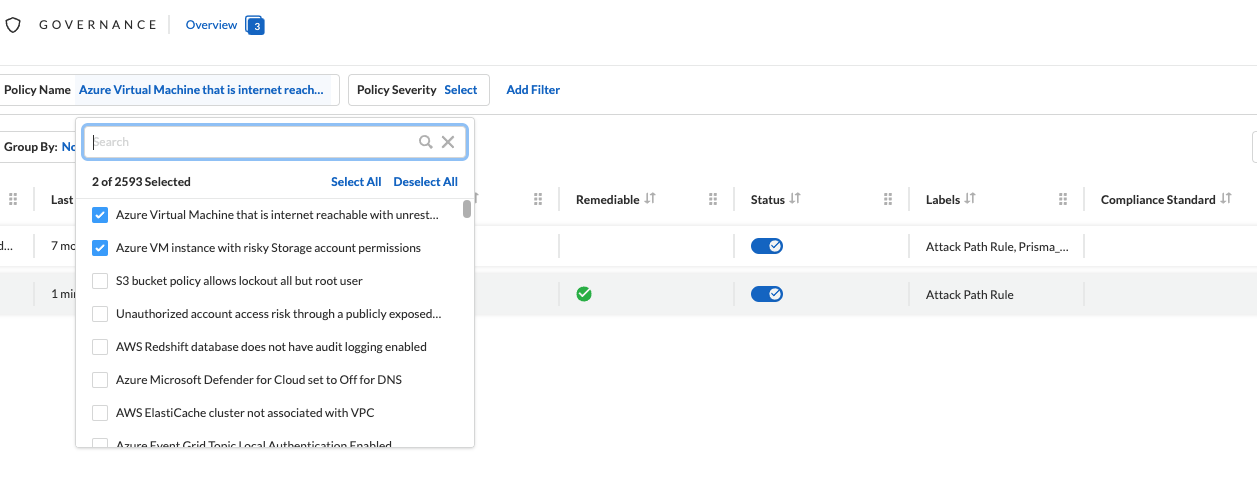This screenshot has height=478, width=1257.
Task: Uncheck Azure Virtual Machine internet reachable policy
Action: (x=100, y=215)
